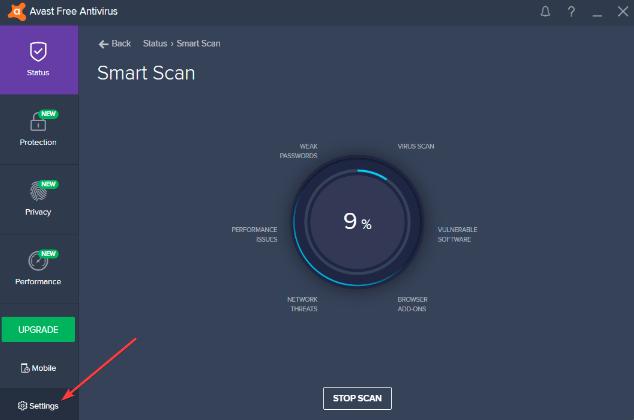Open the notifications bell
Viewport: 634px width, 420px height.
click(545, 11)
